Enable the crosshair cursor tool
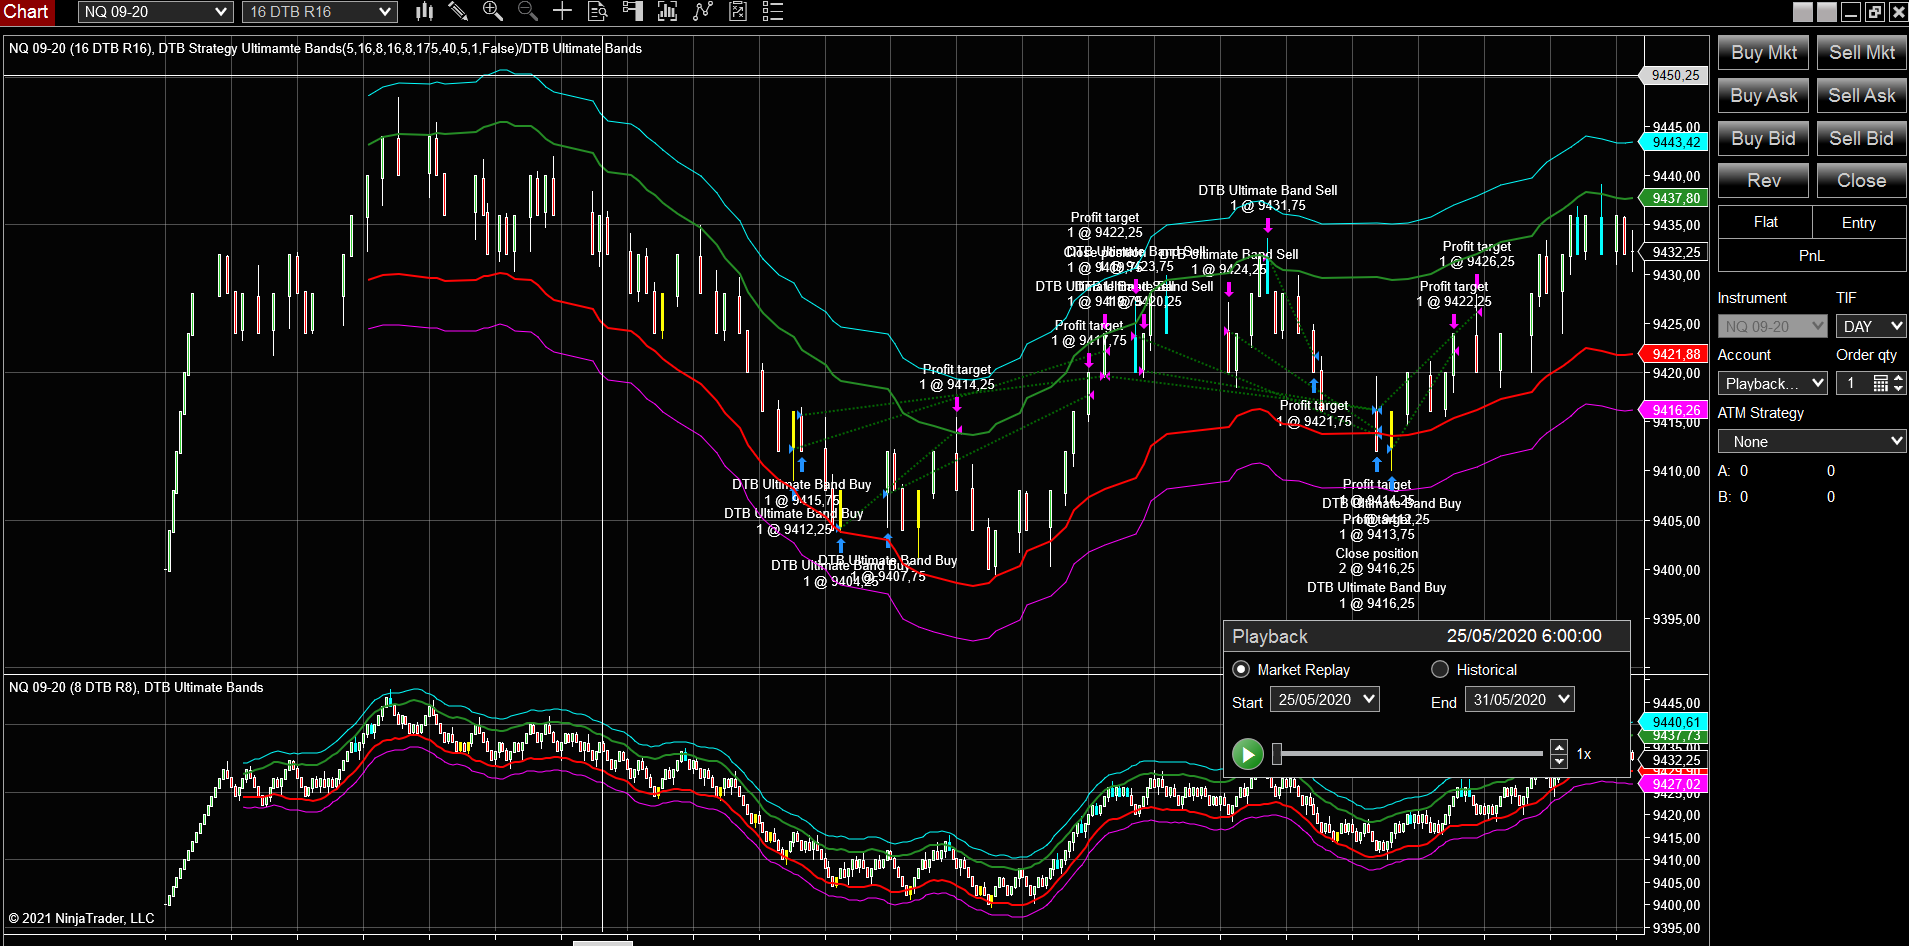This screenshot has width=1909, height=946. click(563, 11)
